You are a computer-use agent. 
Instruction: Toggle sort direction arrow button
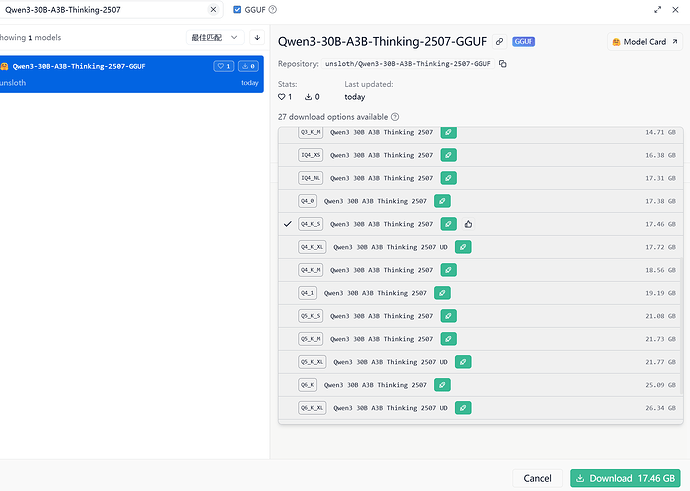click(257, 37)
